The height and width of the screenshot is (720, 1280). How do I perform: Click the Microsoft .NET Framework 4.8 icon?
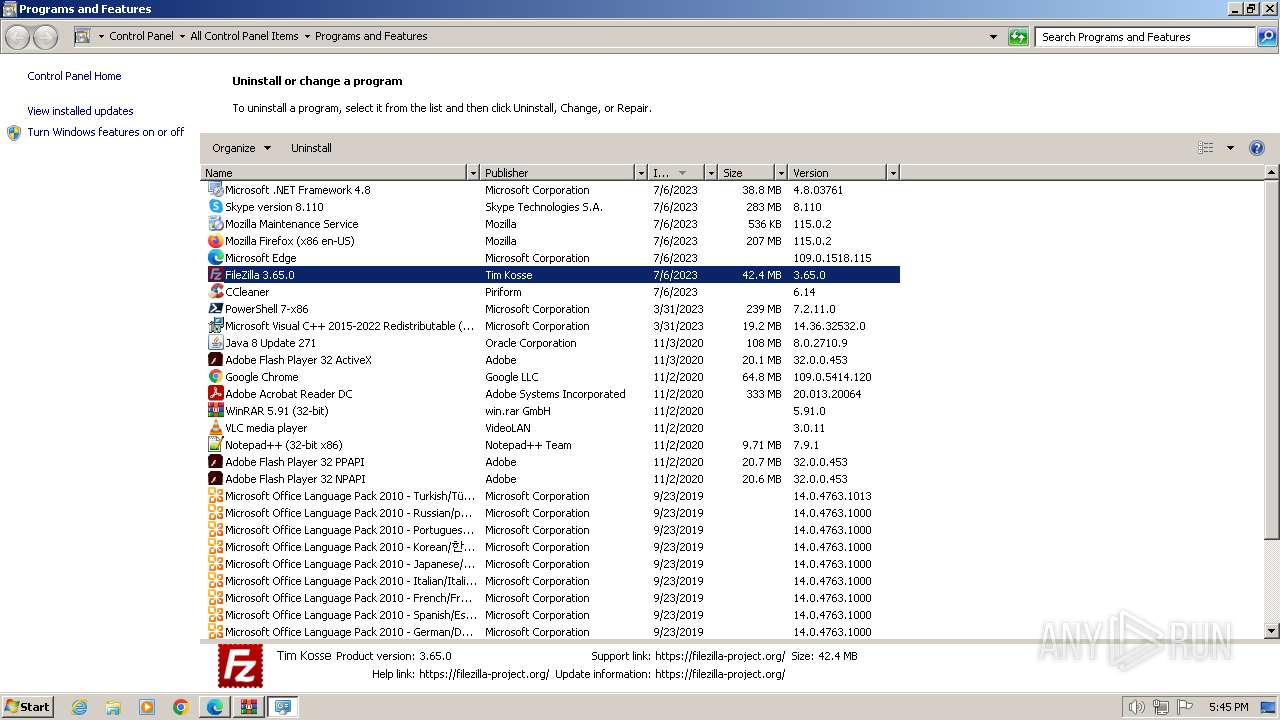[215, 190]
